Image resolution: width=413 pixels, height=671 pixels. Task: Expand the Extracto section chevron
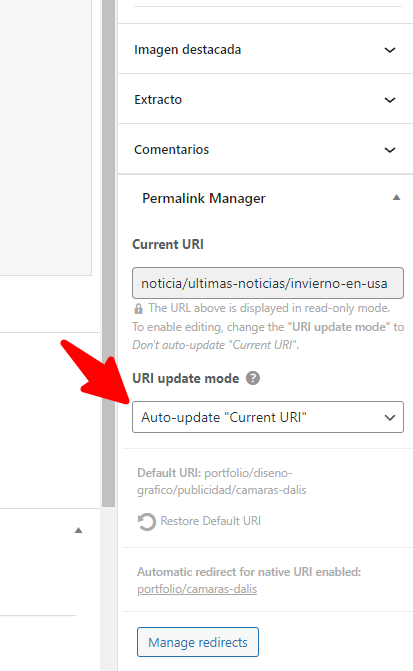pos(390,100)
